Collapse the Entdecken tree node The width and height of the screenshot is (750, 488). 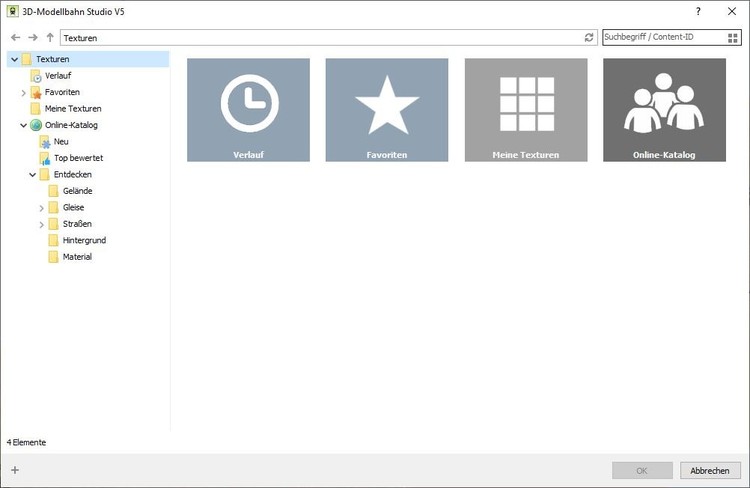(33, 175)
